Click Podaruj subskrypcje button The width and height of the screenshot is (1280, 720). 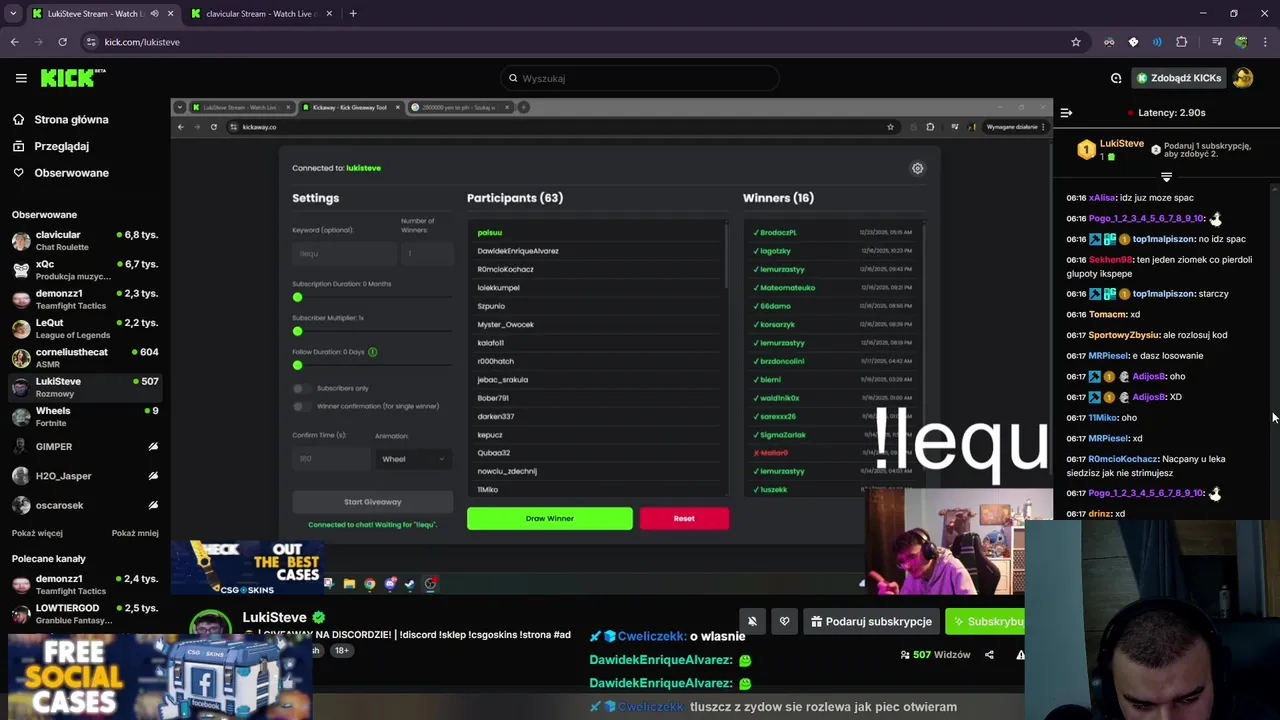coord(872,621)
